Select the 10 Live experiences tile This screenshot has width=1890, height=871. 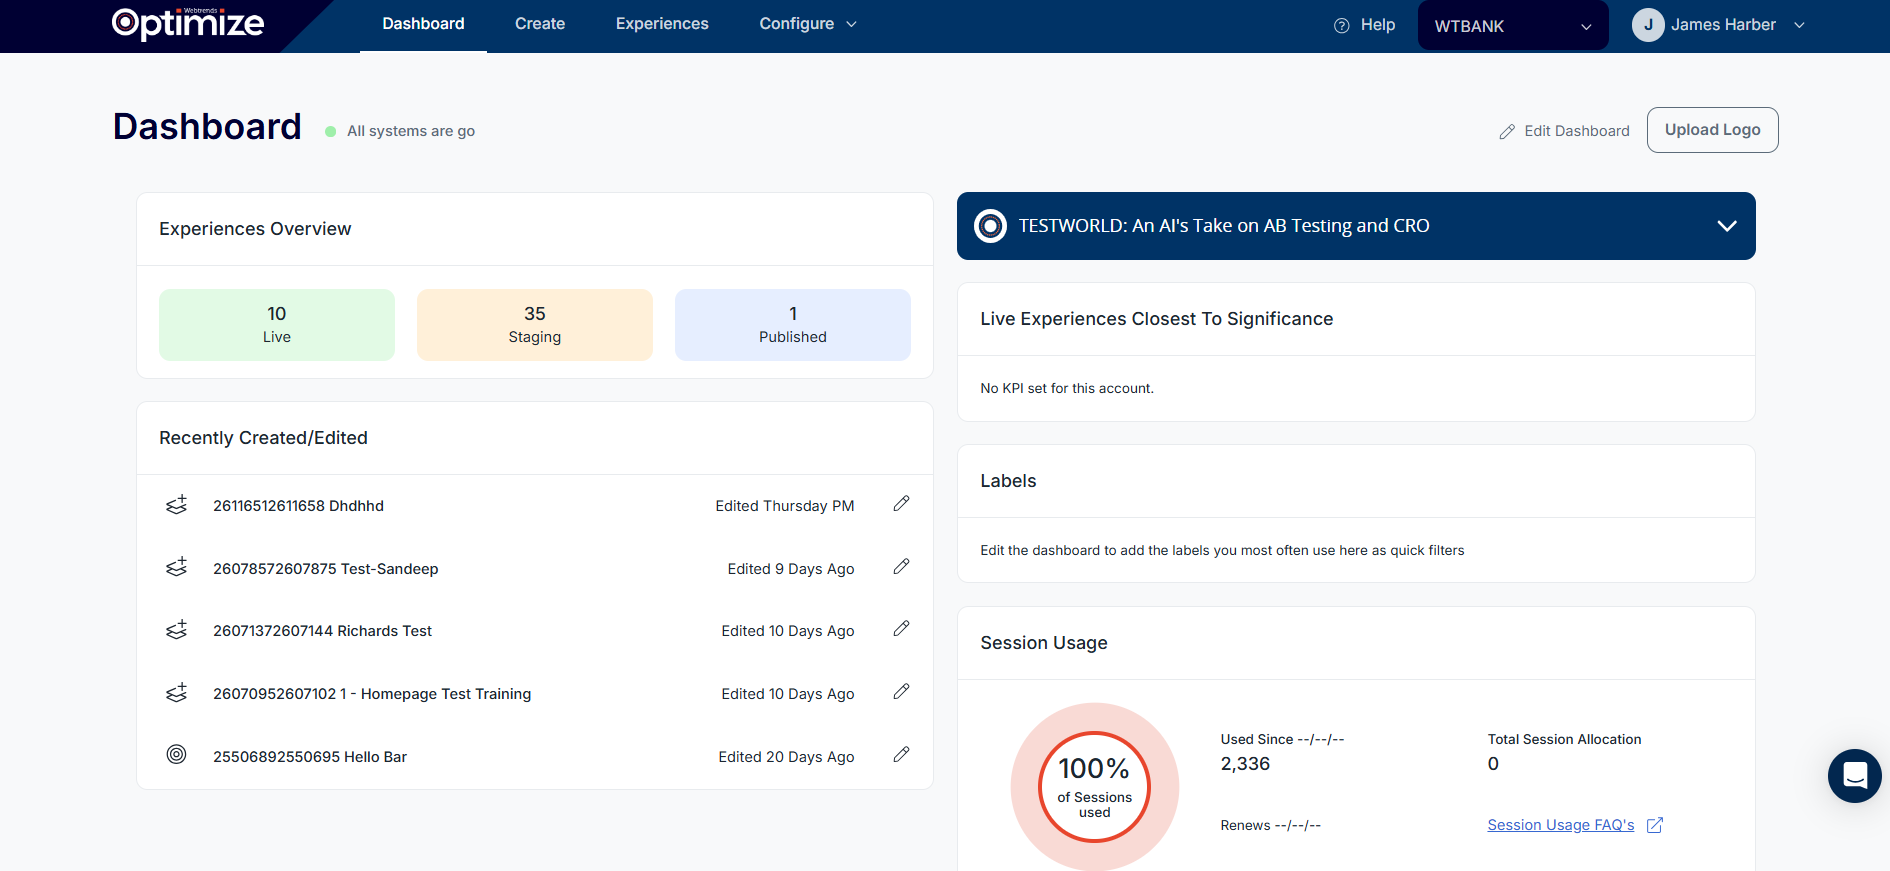tap(277, 325)
